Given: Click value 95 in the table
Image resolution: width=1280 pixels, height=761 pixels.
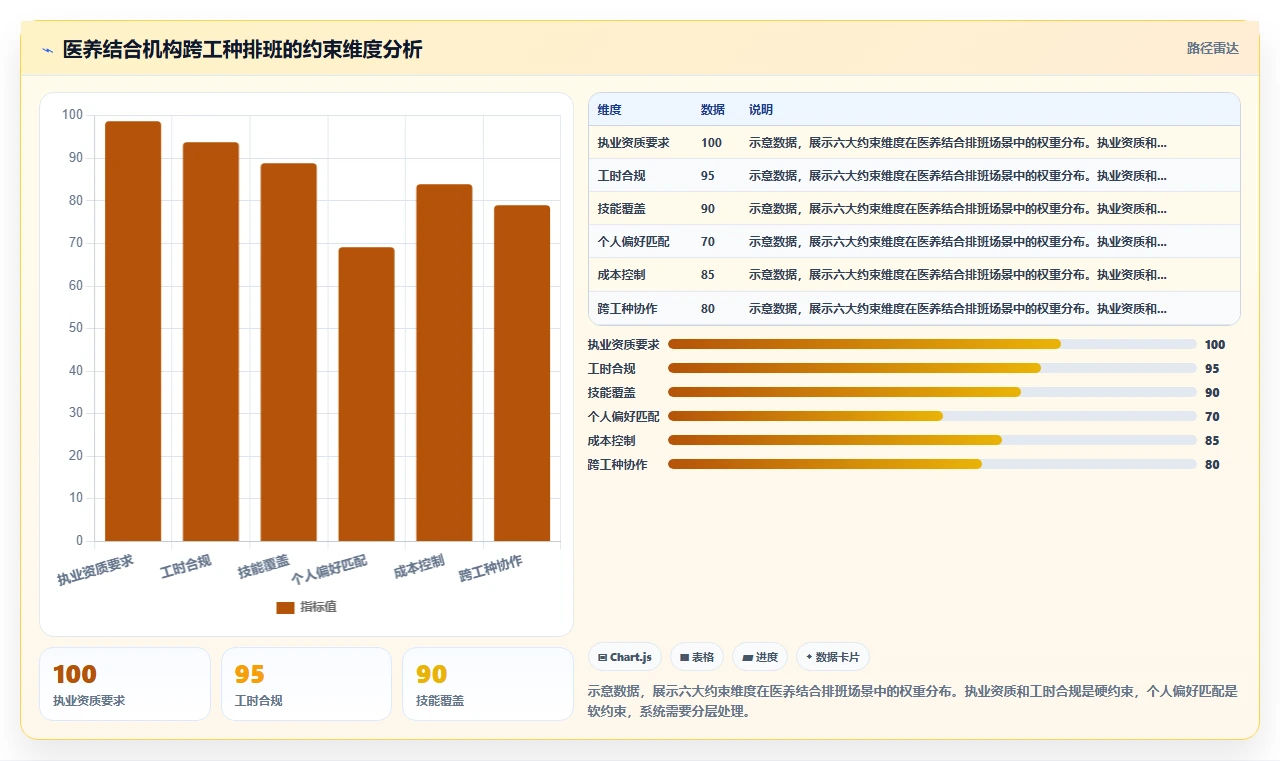Looking at the screenshot, I should pyautogui.click(x=708, y=176).
